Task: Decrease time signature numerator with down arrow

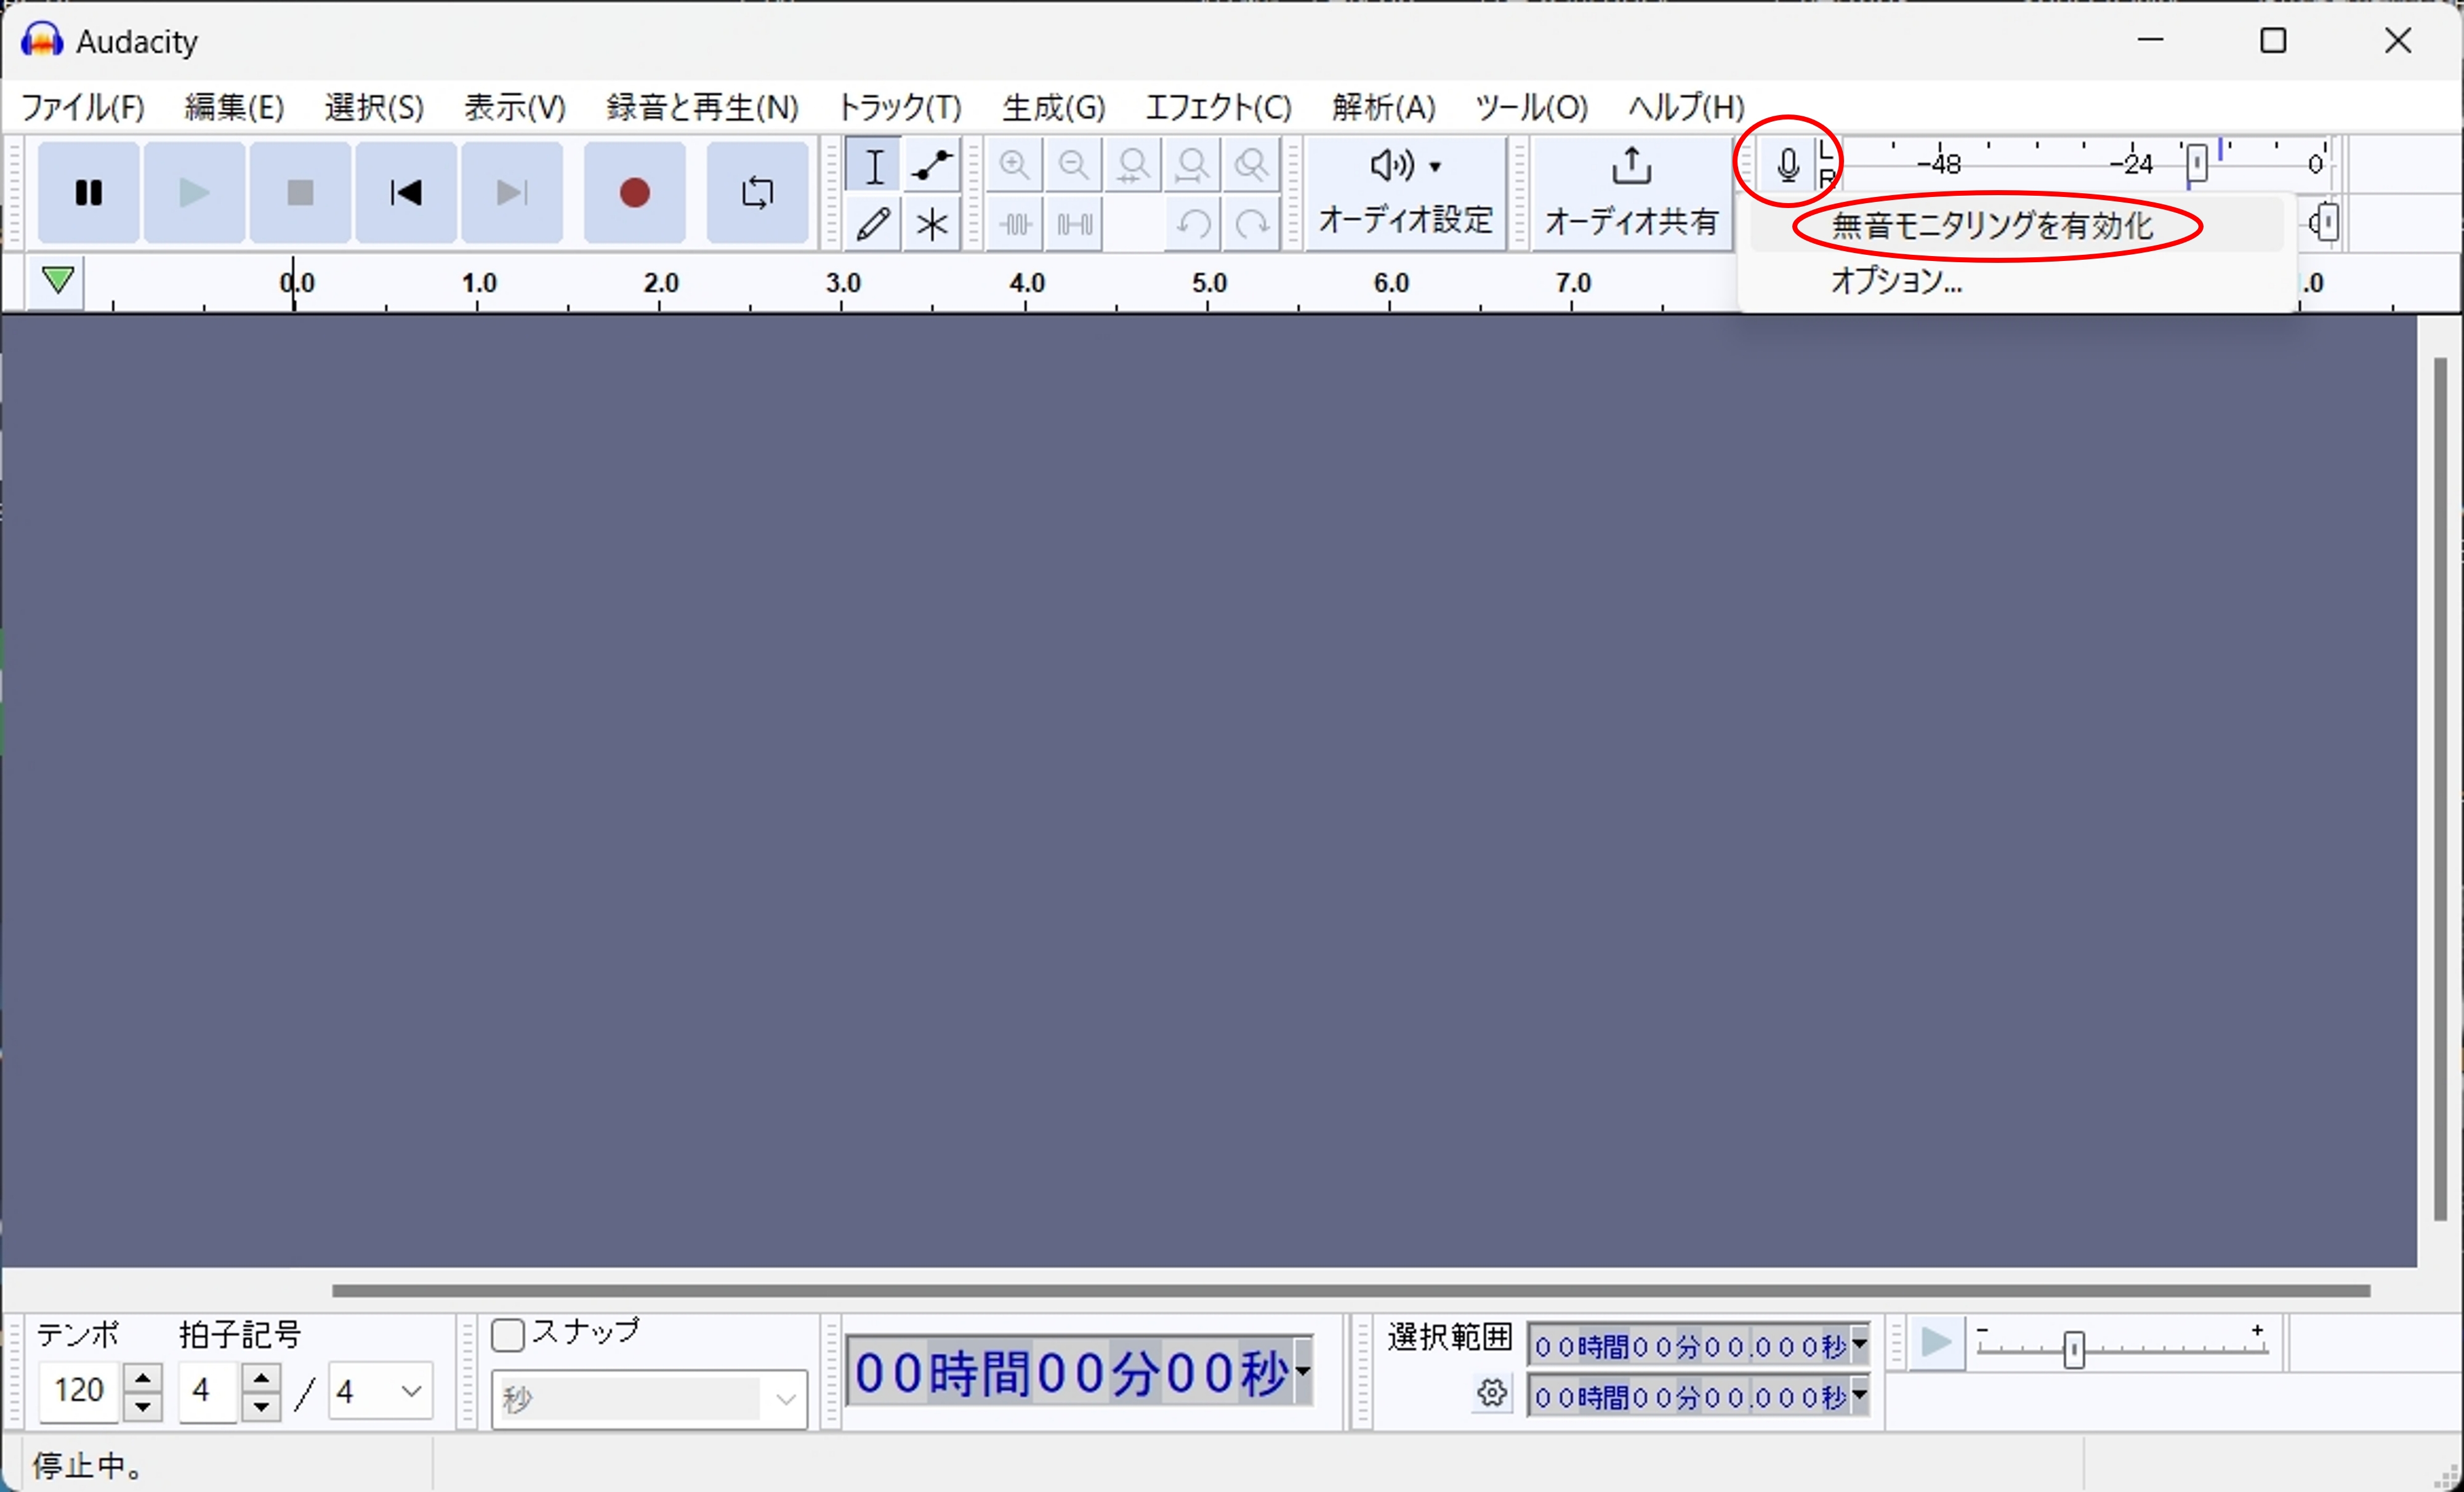Action: [x=261, y=1406]
